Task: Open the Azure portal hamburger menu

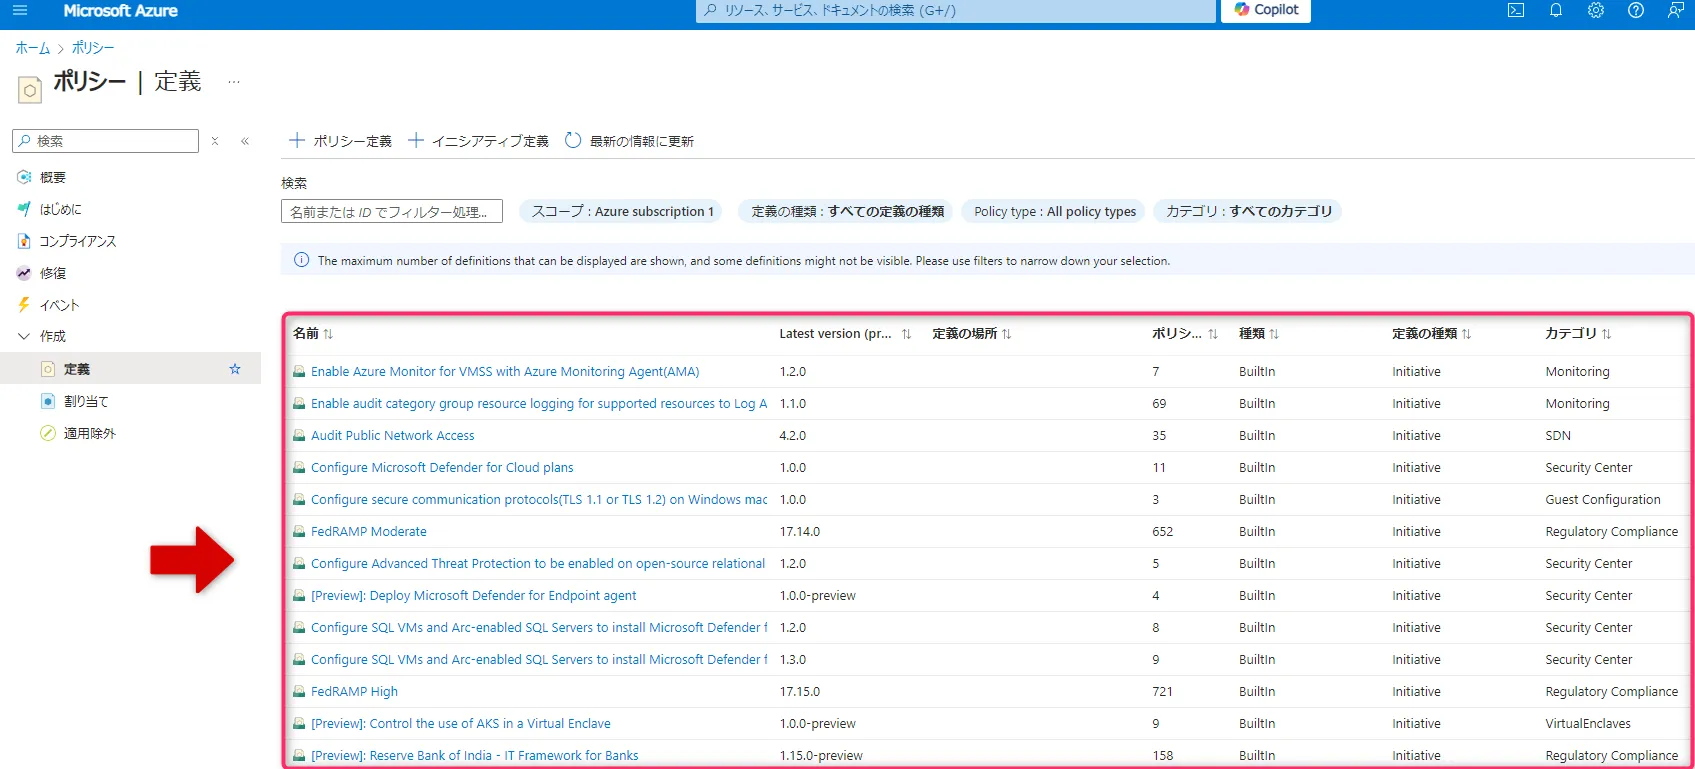Action: coord(20,10)
